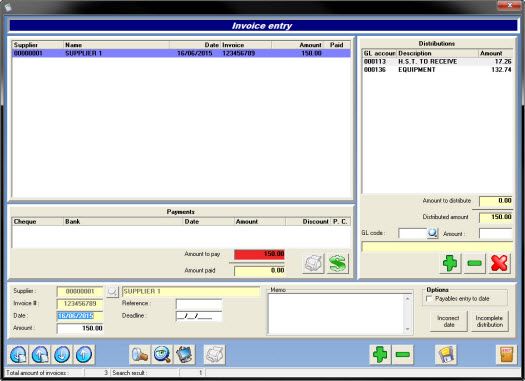Open supplier lookup button beside supplier number
The image size is (525, 381).
tap(112, 292)
